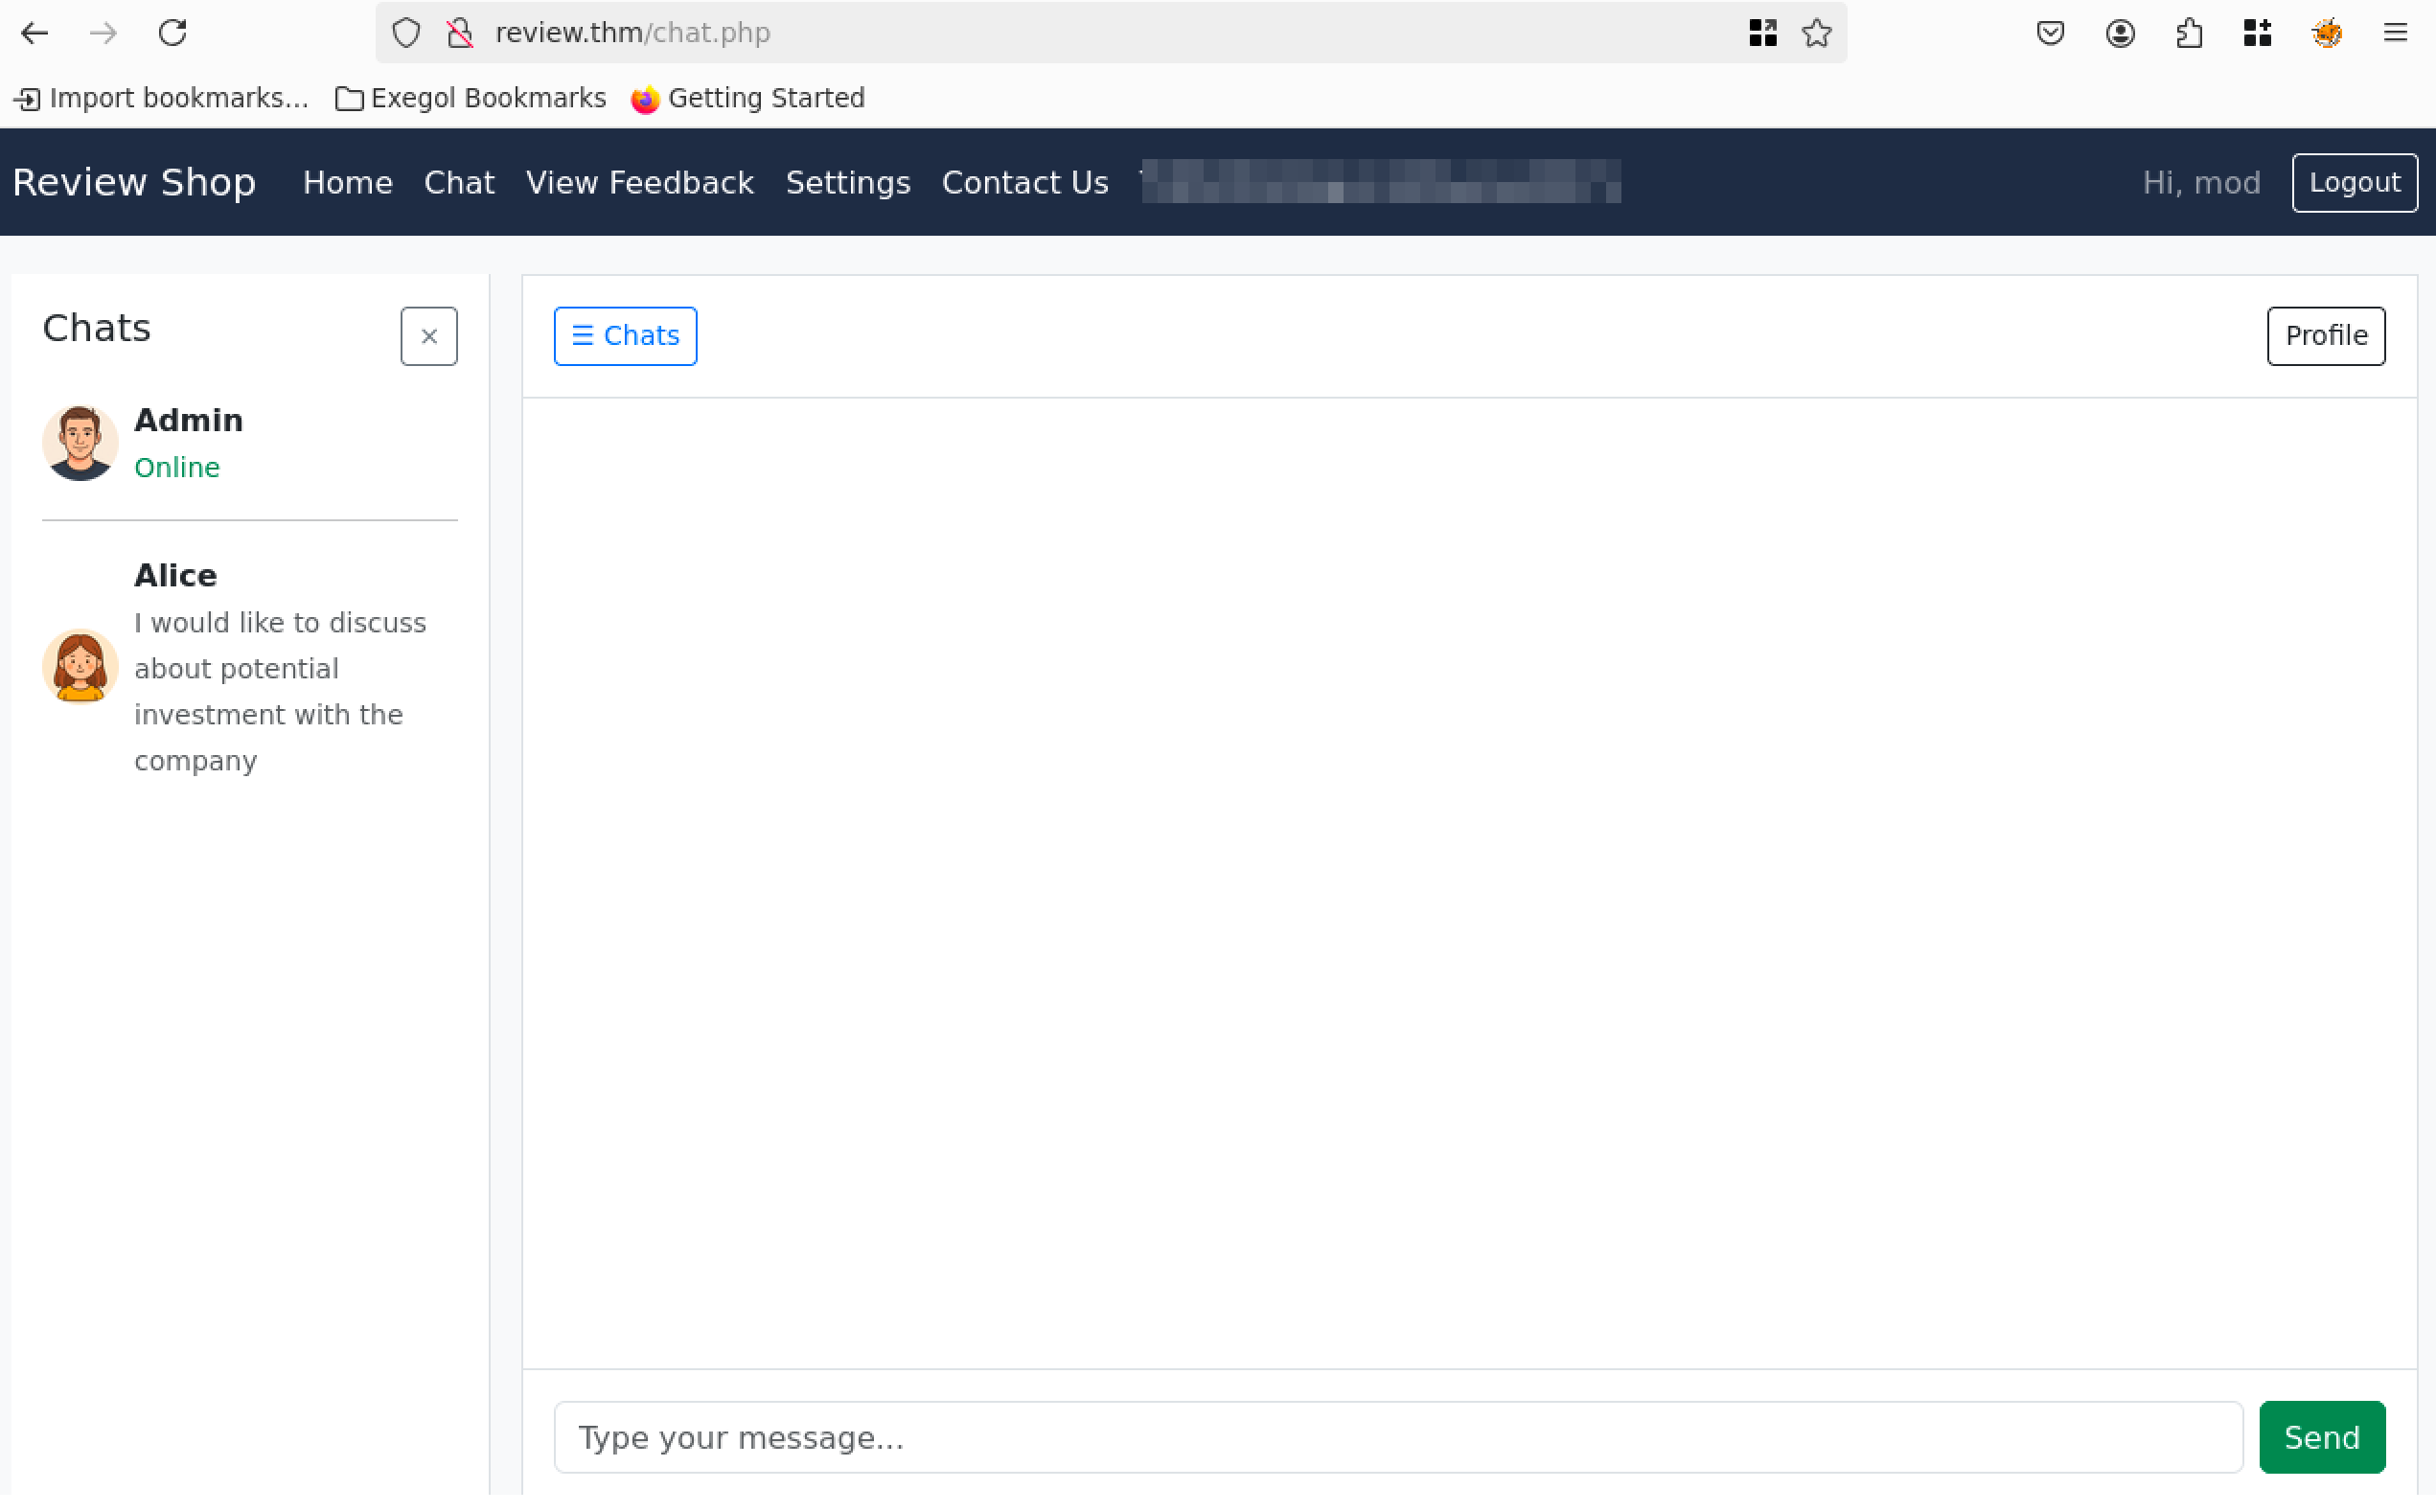Open the Firefox account icon
The width and height of the screenshot is (2436, 1512).
click(2120, 33)
